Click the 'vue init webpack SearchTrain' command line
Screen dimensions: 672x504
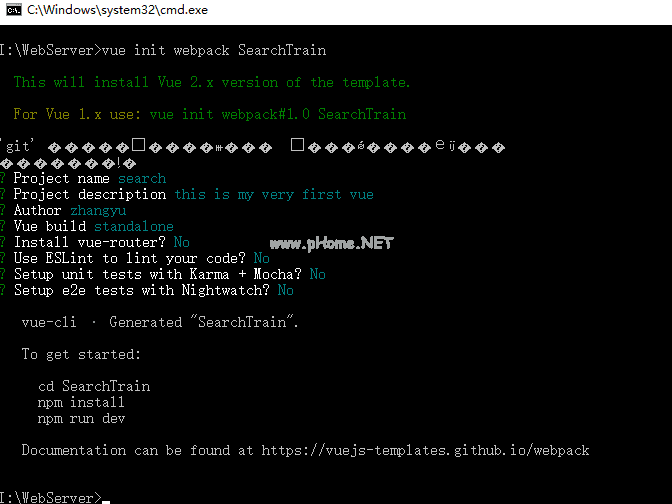(x=214, y=51)
